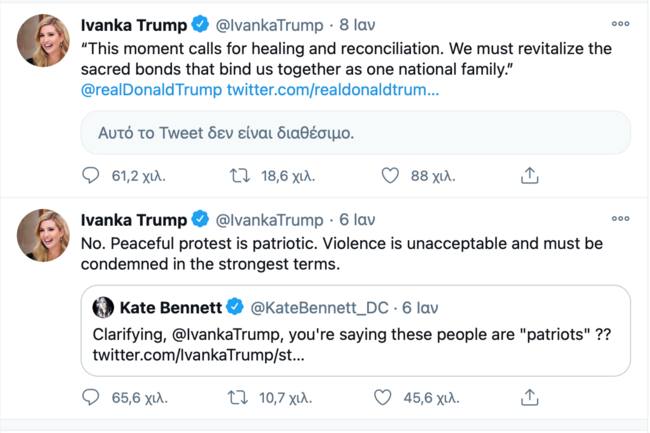Click the Kate Bennett quoted tweet avatar
The width and height of the screenshot is (650, 433).
[x=103, y=307]
